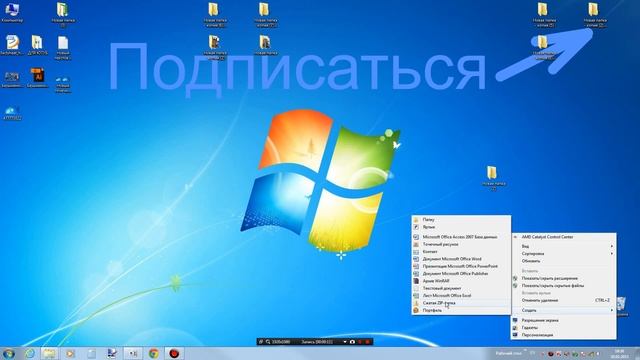Select the lone folder beside the Windows logo

(x=493, y=178)
